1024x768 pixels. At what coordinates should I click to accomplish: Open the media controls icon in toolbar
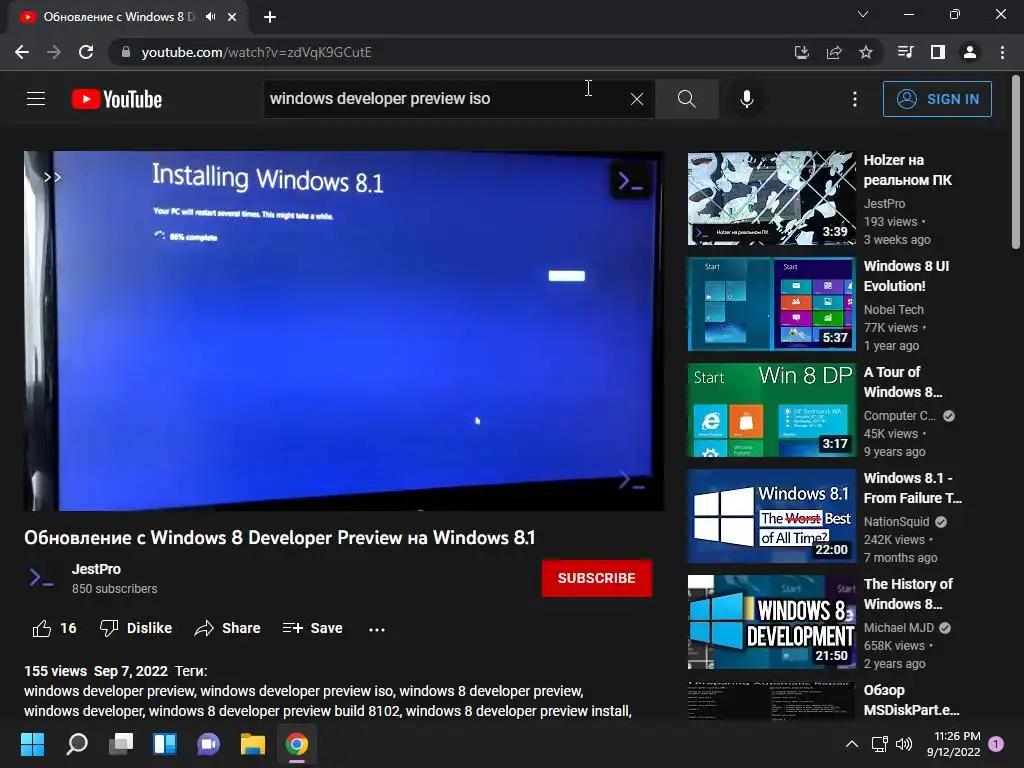coord(905,52)
